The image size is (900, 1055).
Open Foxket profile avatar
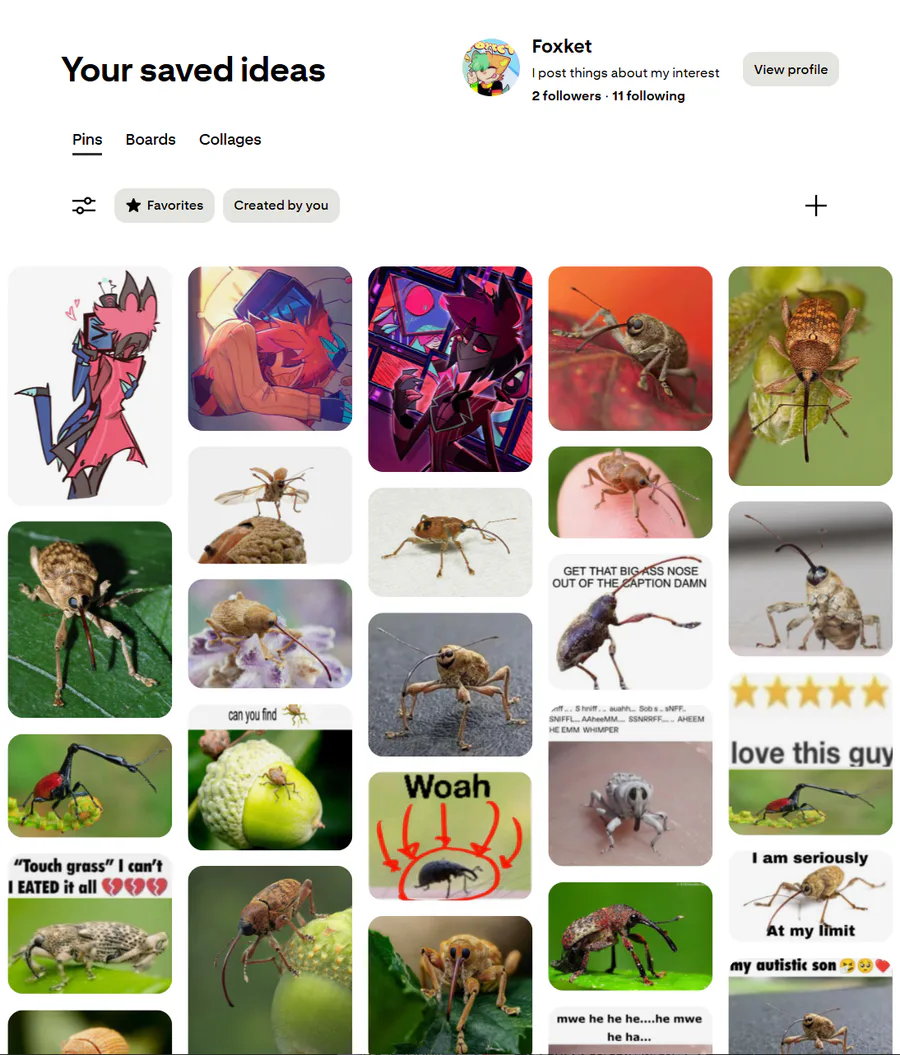pyautogui.click(x=491, y=67)
